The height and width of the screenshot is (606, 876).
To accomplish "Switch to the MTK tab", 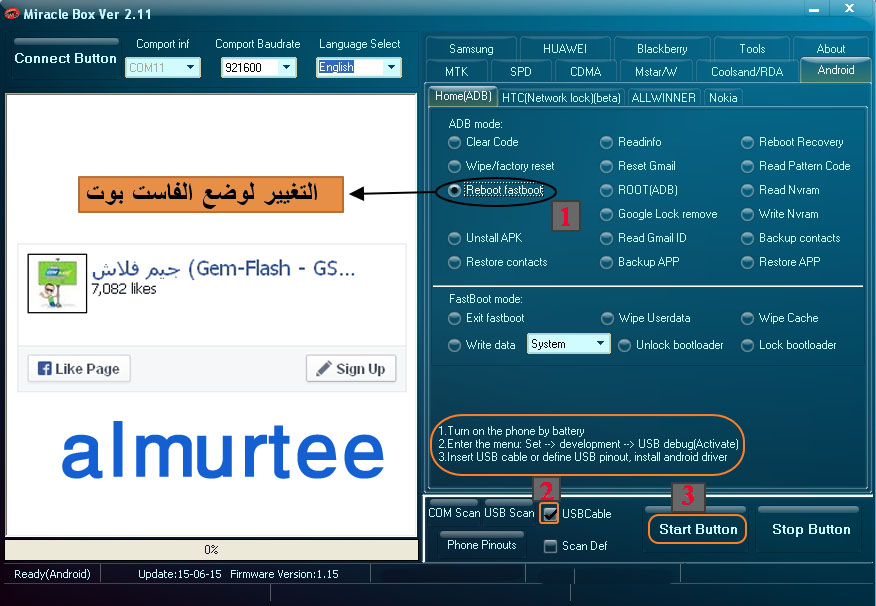I will (456, 72).
